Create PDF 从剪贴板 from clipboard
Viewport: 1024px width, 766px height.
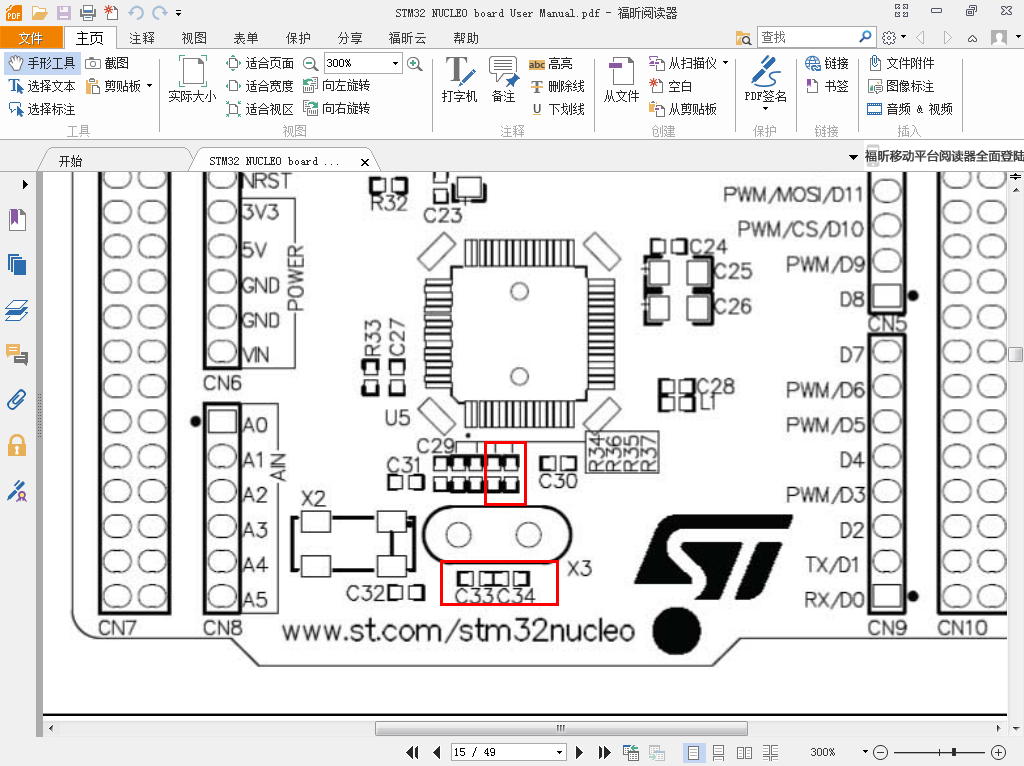coord(683,109)
